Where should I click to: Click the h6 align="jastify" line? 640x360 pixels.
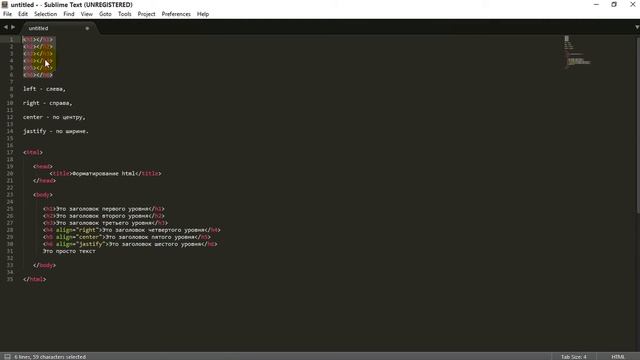[130, 244]
